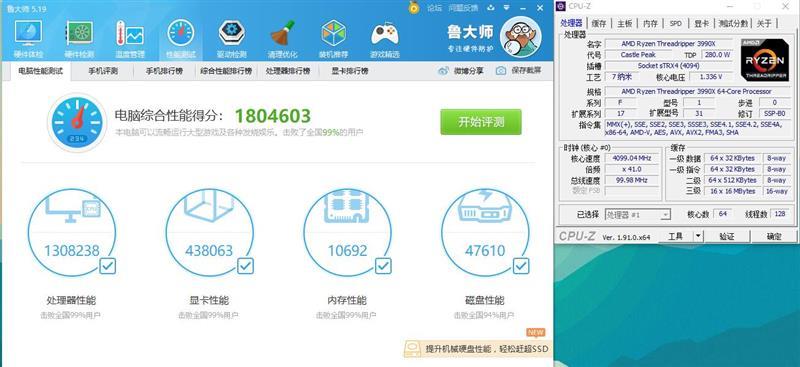Viewport: 800px width, 367px height.
Task: Click 微博分享 share link
Action: [x=468, y=71]
